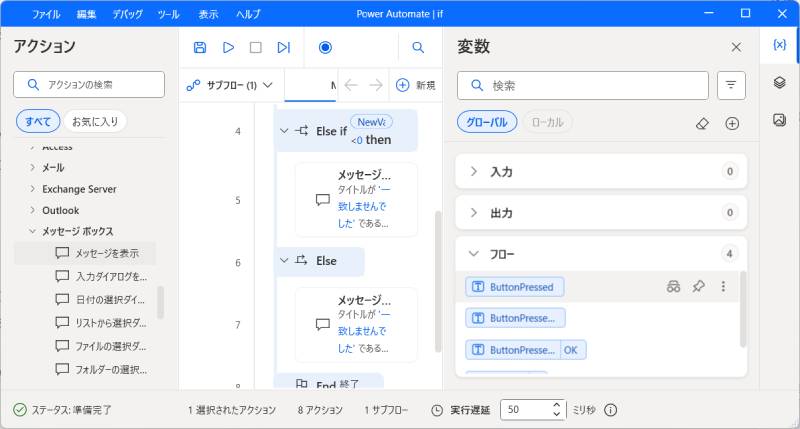Open the サブフロー dropdown
Viewport: 800px width, 429px height.
point(231,86)
